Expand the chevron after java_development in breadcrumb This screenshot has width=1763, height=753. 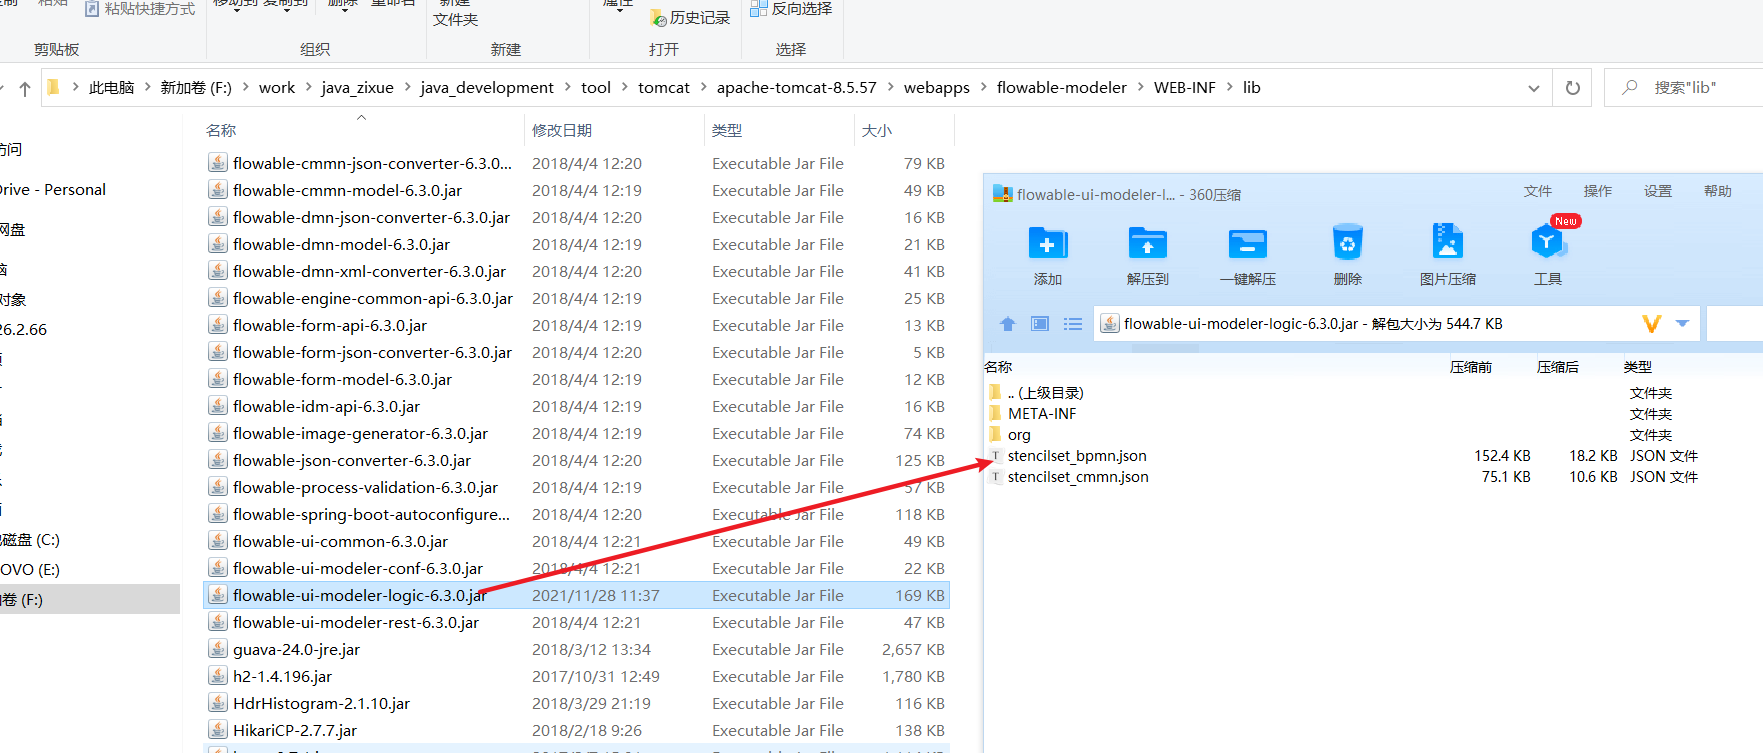click(567, 88)
